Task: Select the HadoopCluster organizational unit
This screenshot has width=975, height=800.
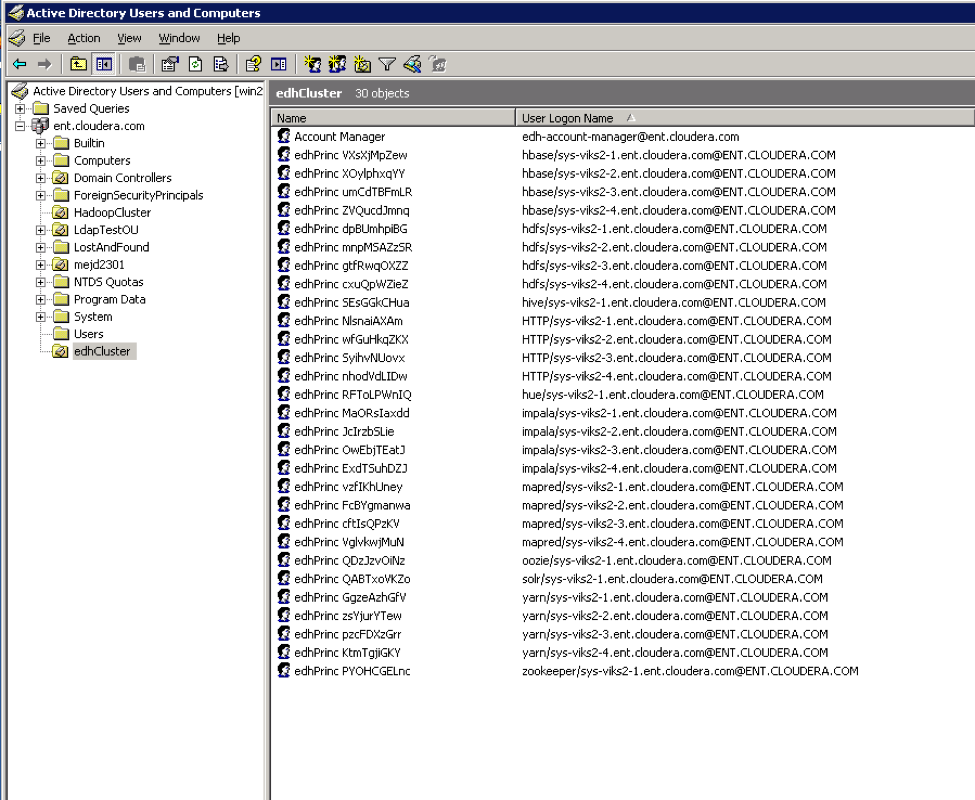Action: [x=112, y=213]
